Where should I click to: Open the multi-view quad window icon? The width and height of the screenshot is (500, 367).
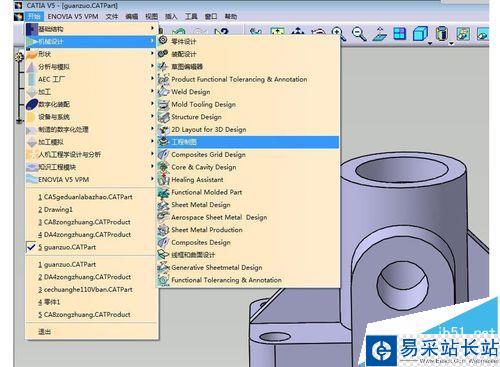pos(400,34)
